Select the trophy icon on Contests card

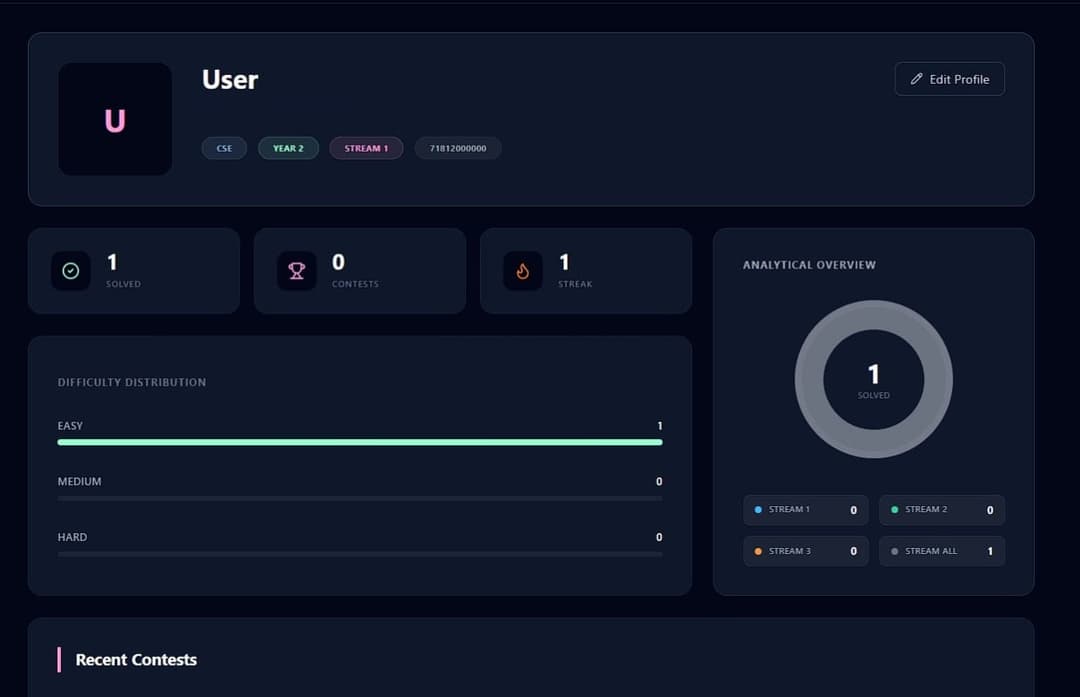(296, 270)
